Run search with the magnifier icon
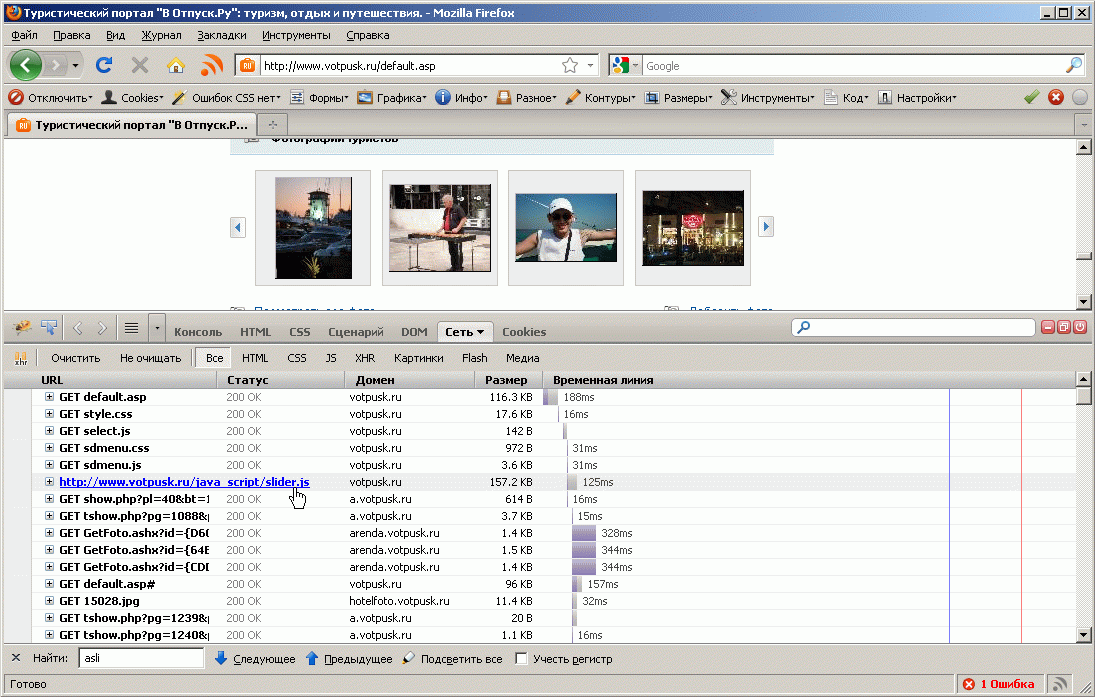Viewport: 1095px width, 697px height. click(1074, 66)
